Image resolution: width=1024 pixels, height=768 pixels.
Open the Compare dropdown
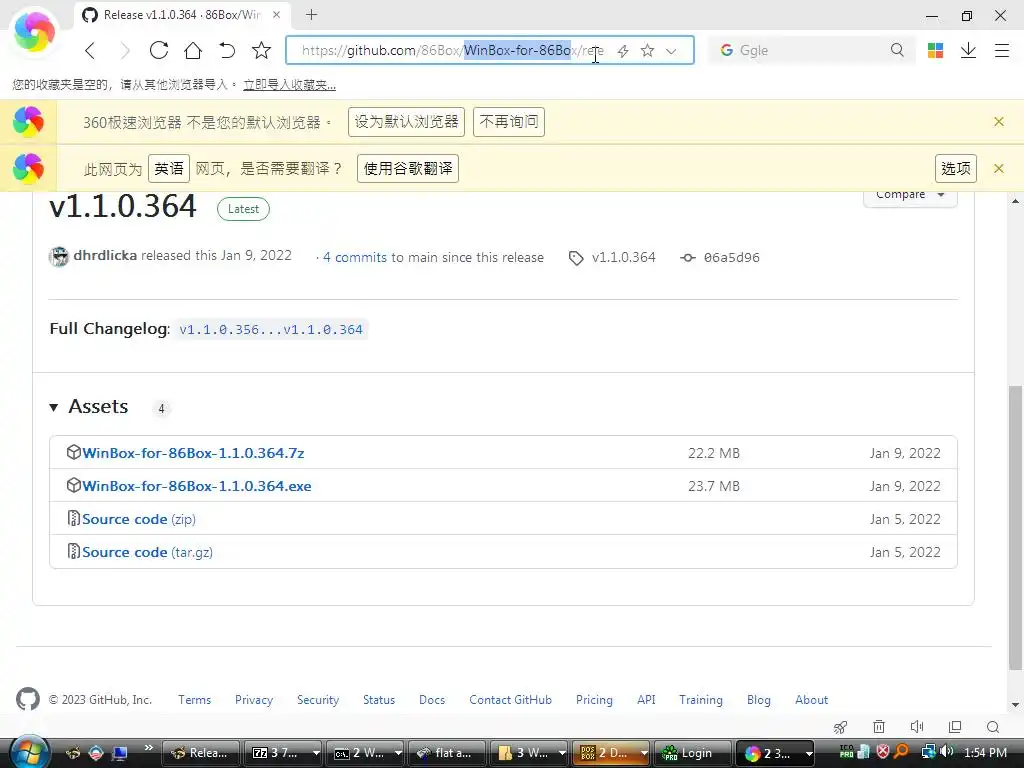(910, 196)
